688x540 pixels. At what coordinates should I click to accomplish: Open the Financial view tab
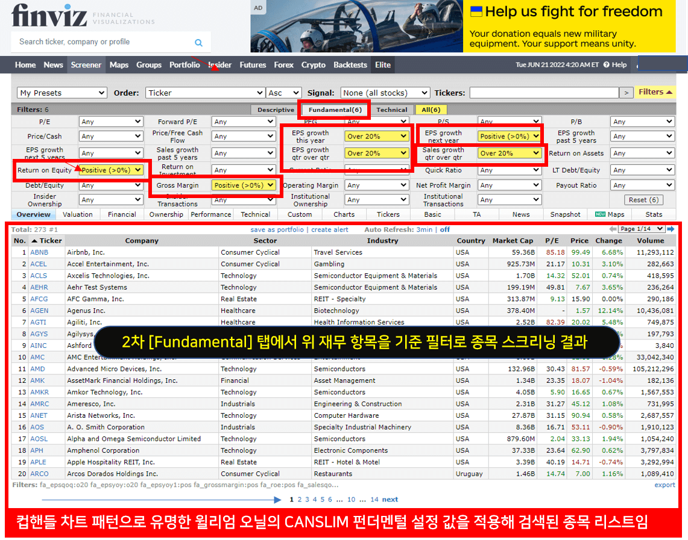(x=122, y=215)
